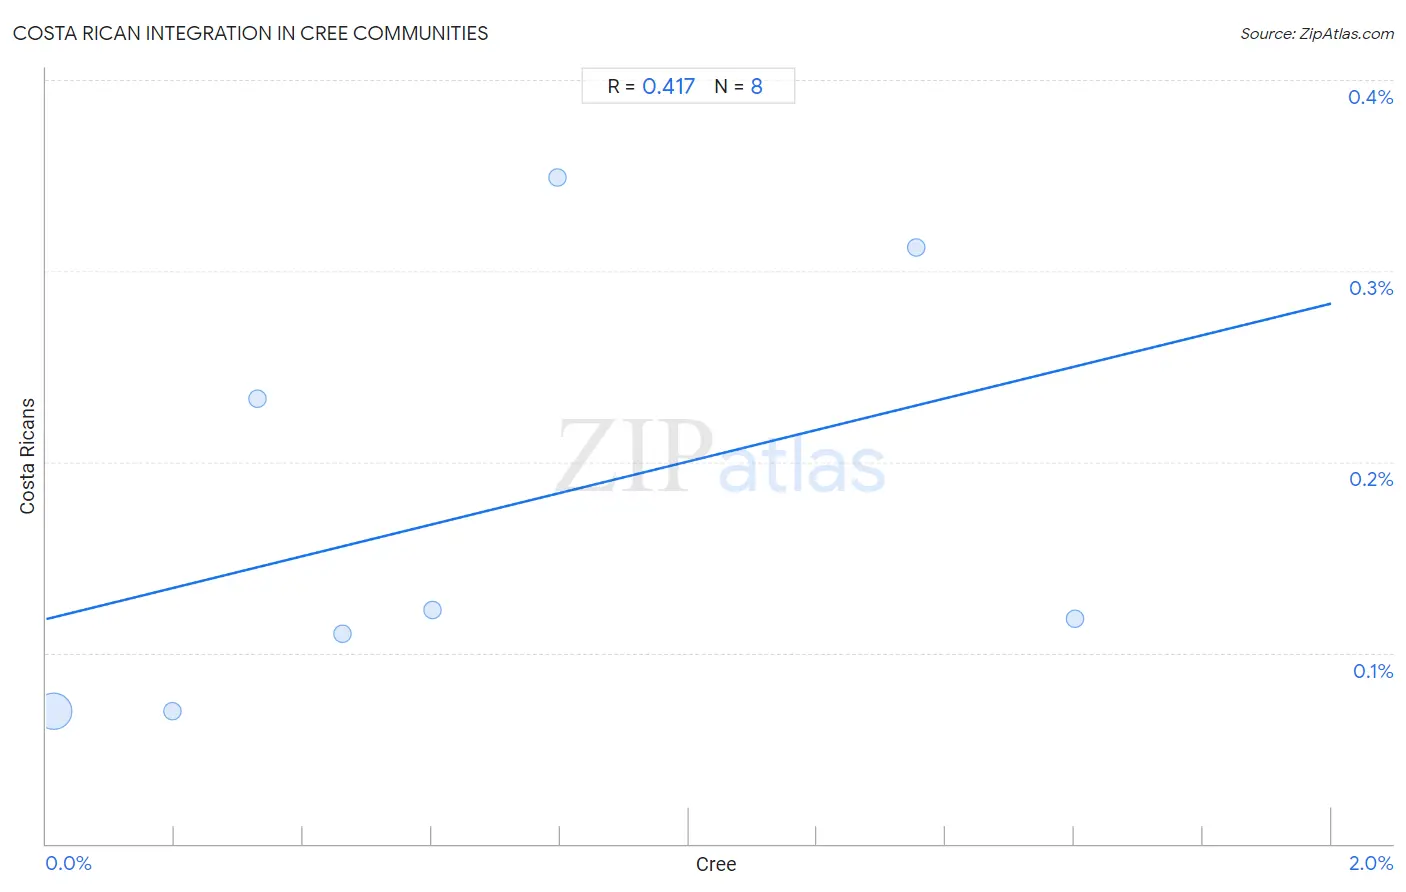Screen dimensions: 1406x892
Task: Click the Costa Ricans y-axis label
Action: tap(27, 456)
